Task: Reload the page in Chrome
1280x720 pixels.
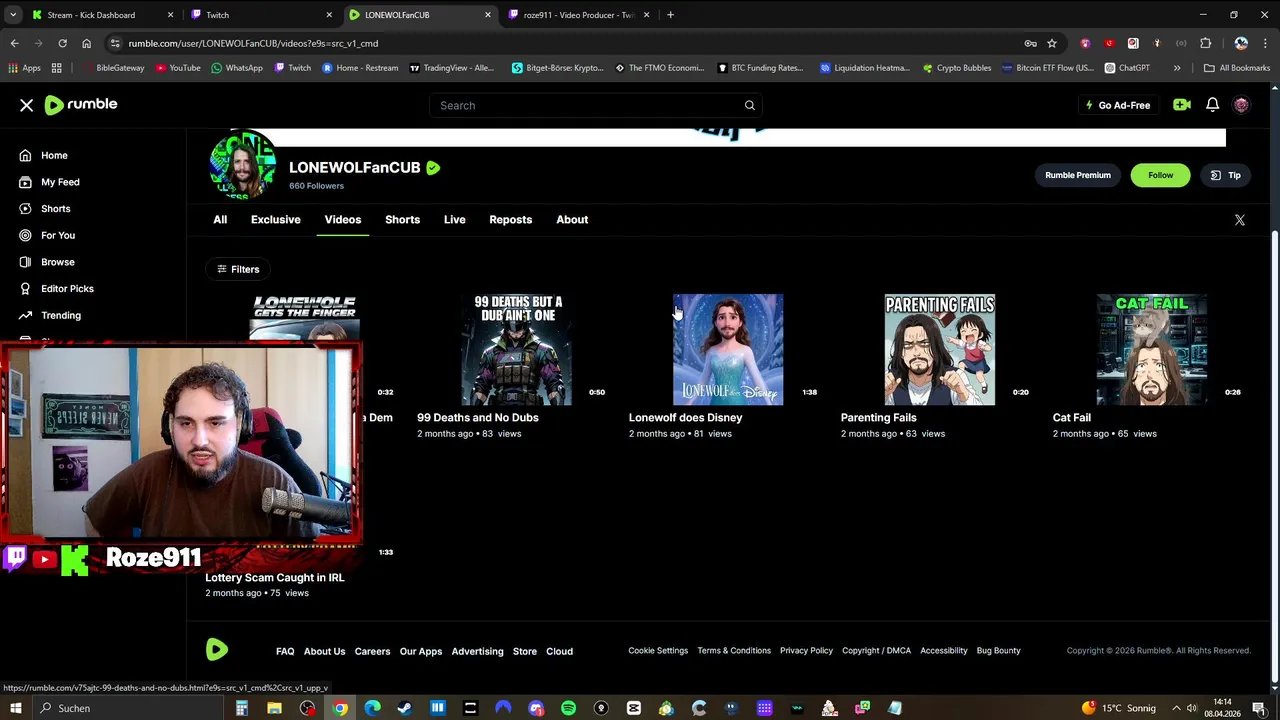Action: pos(62,43)
